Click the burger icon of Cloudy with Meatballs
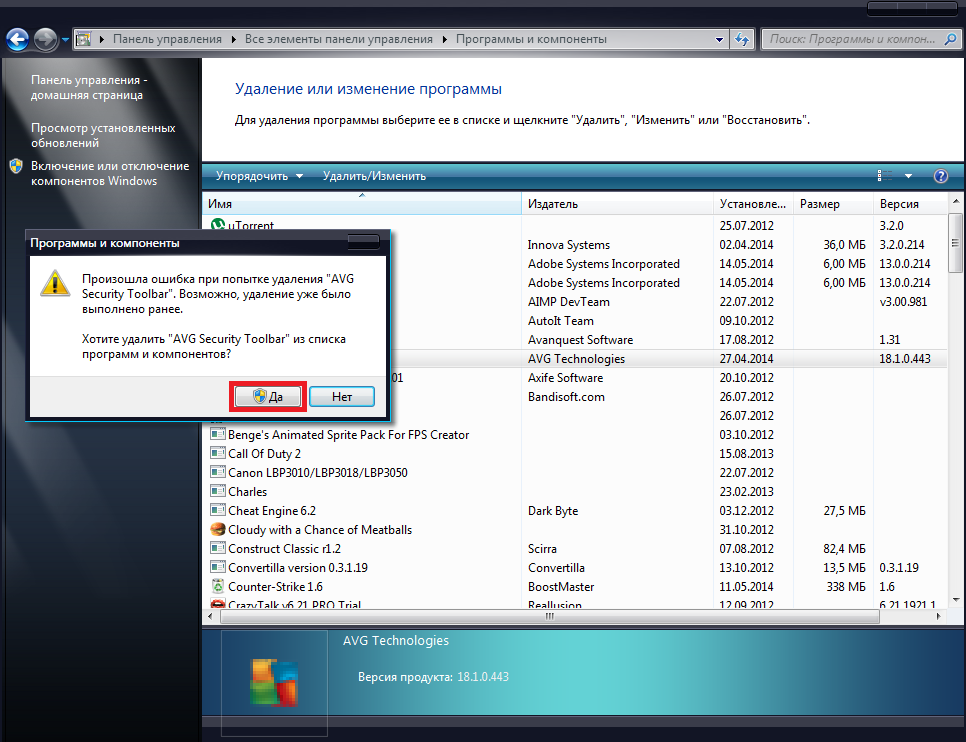966x742 pixels. (x=217, y=529)
